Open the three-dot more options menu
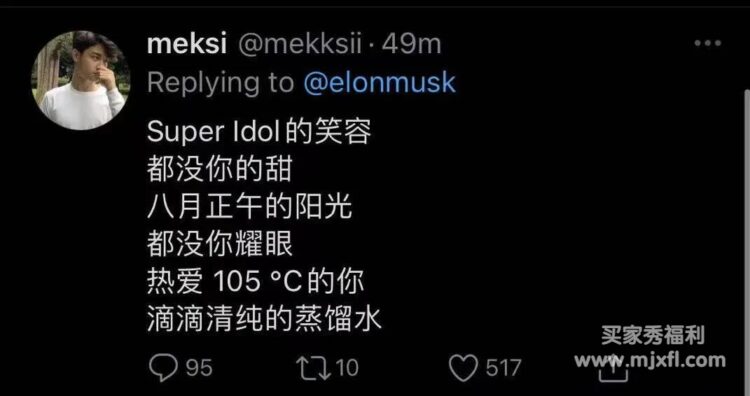750x396 pixels. click(x=707, y=44)
